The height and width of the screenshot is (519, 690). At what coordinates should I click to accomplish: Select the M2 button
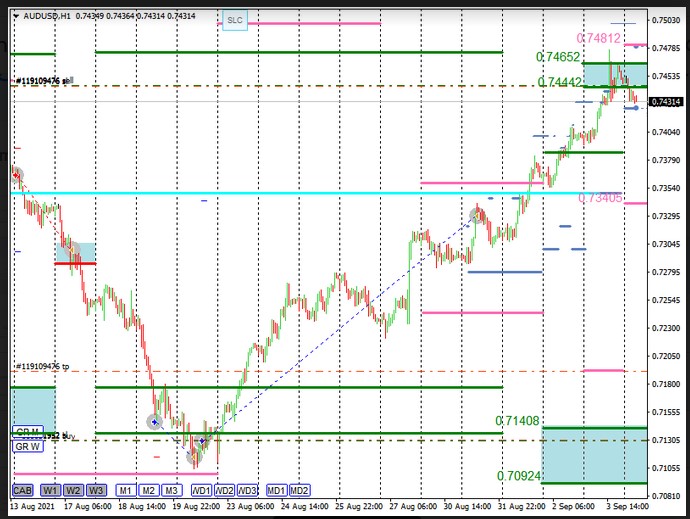[148, 490]
